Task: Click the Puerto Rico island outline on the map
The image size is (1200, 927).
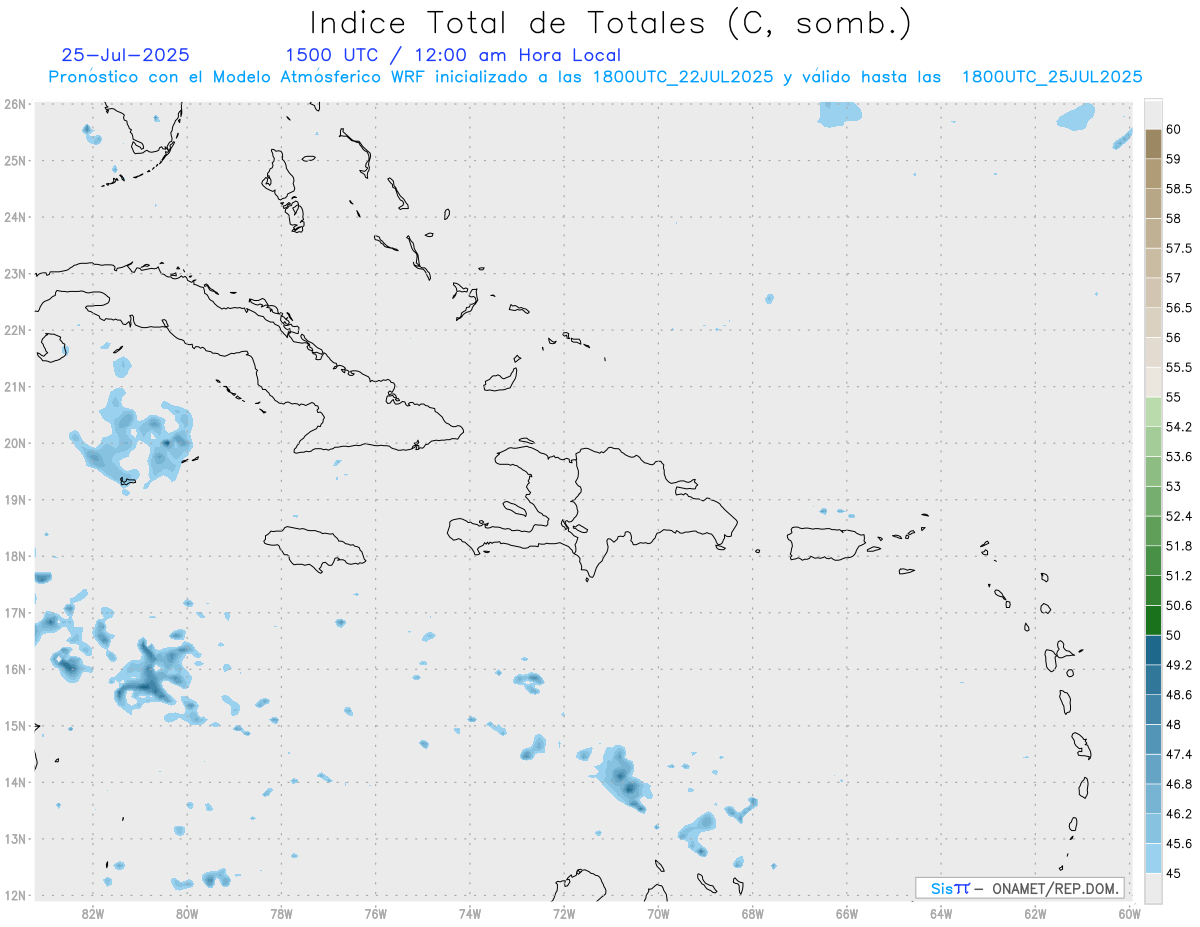Action: (x=826, y=544)
